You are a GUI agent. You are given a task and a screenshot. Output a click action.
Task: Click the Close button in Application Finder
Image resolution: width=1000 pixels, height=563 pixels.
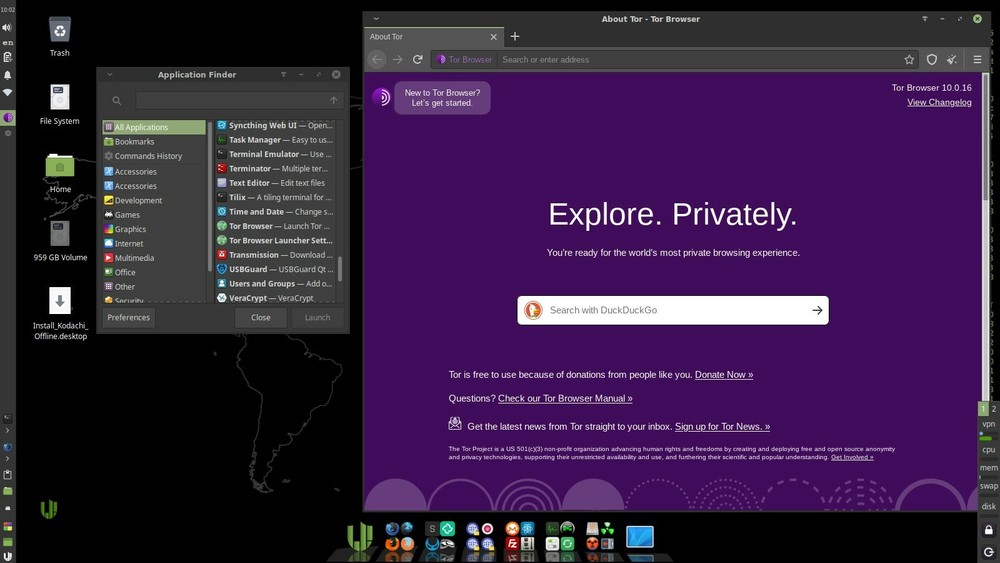pyautogui.click(x=260, y=318)
